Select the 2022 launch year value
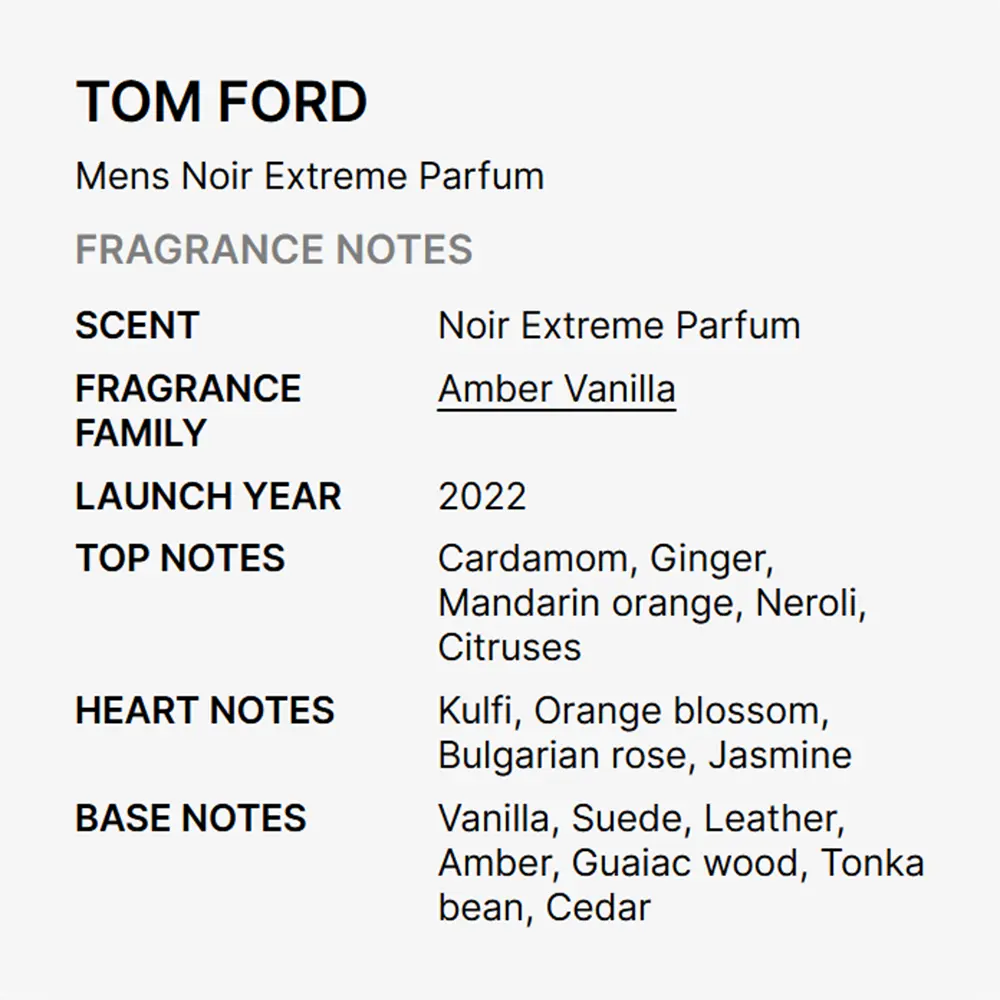Image resolution: width=1000 pixels, height=1000 pixels. point(482,496)
